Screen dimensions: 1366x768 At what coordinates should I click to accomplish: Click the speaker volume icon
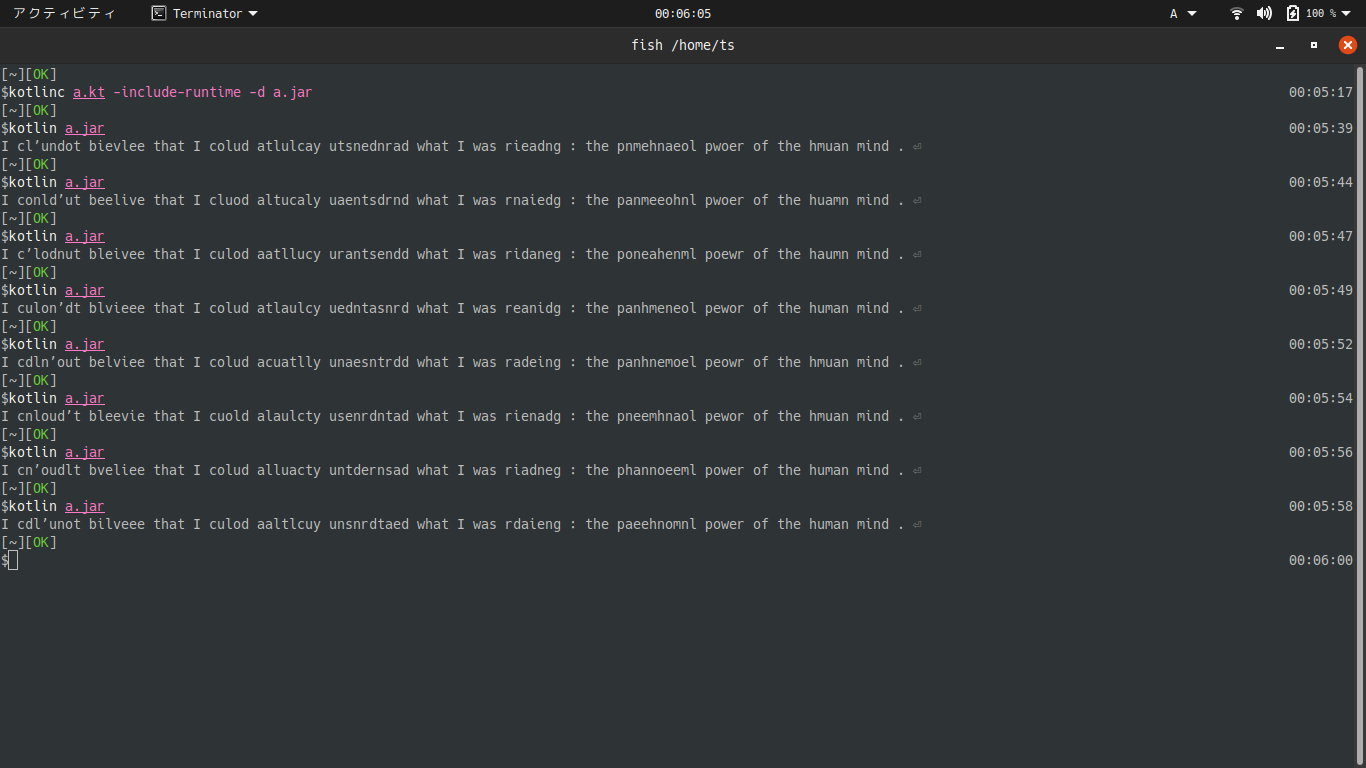[1264, 13]
